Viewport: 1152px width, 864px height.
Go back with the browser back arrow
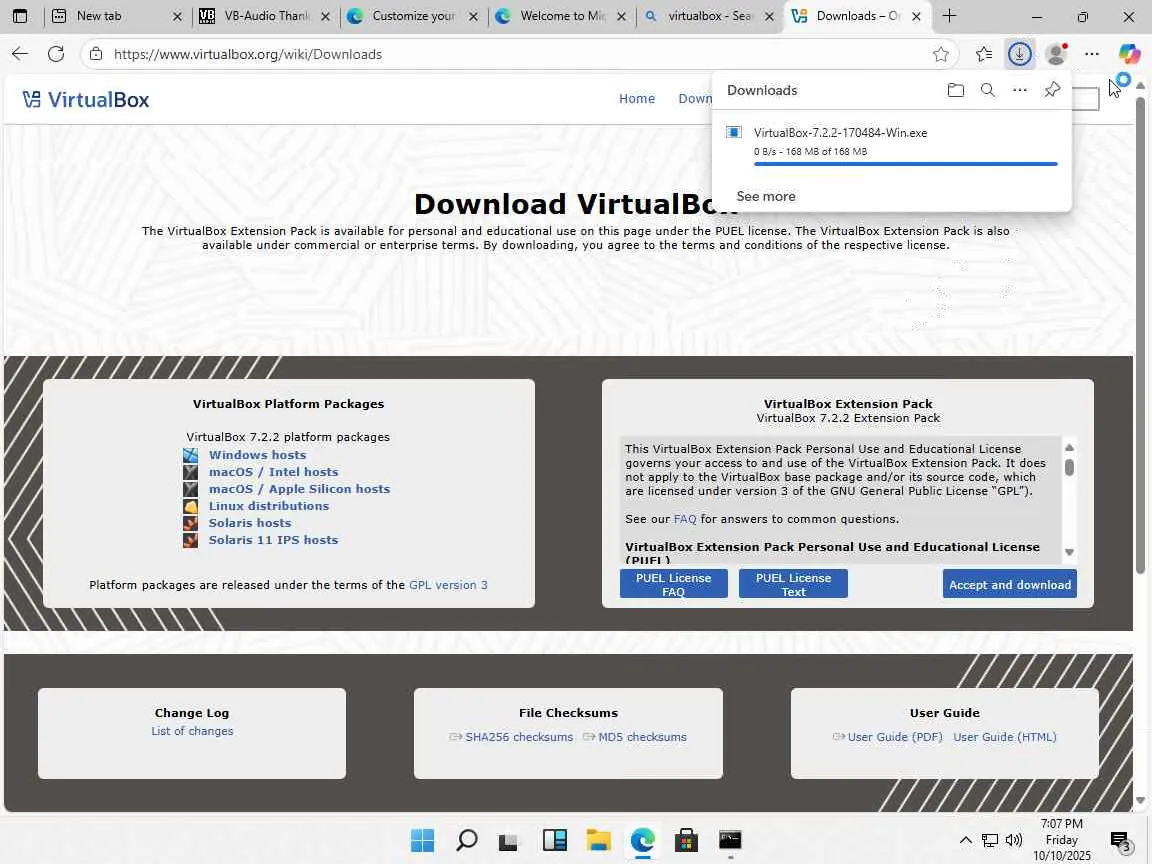[x=20, y=54]
